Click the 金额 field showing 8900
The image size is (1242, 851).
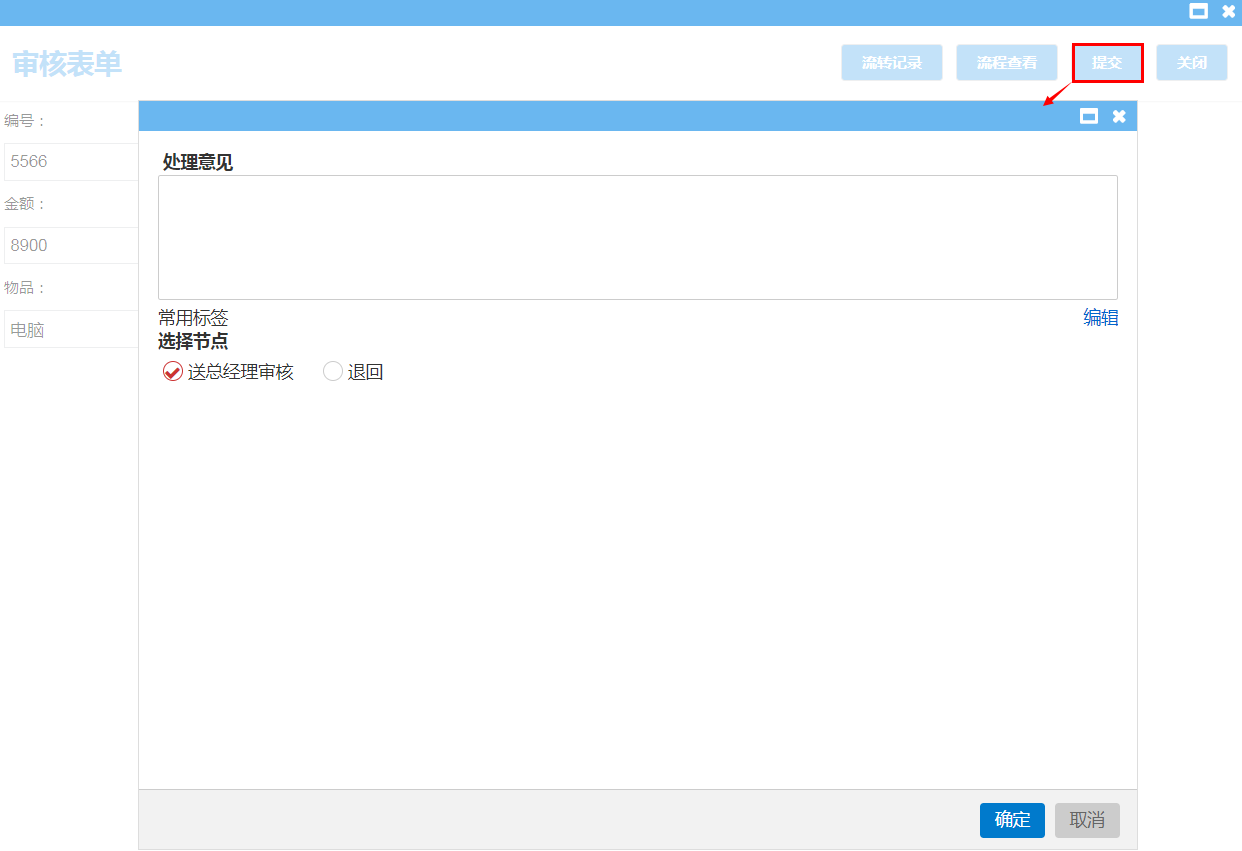pyautogui.click(x=70, y=245)
